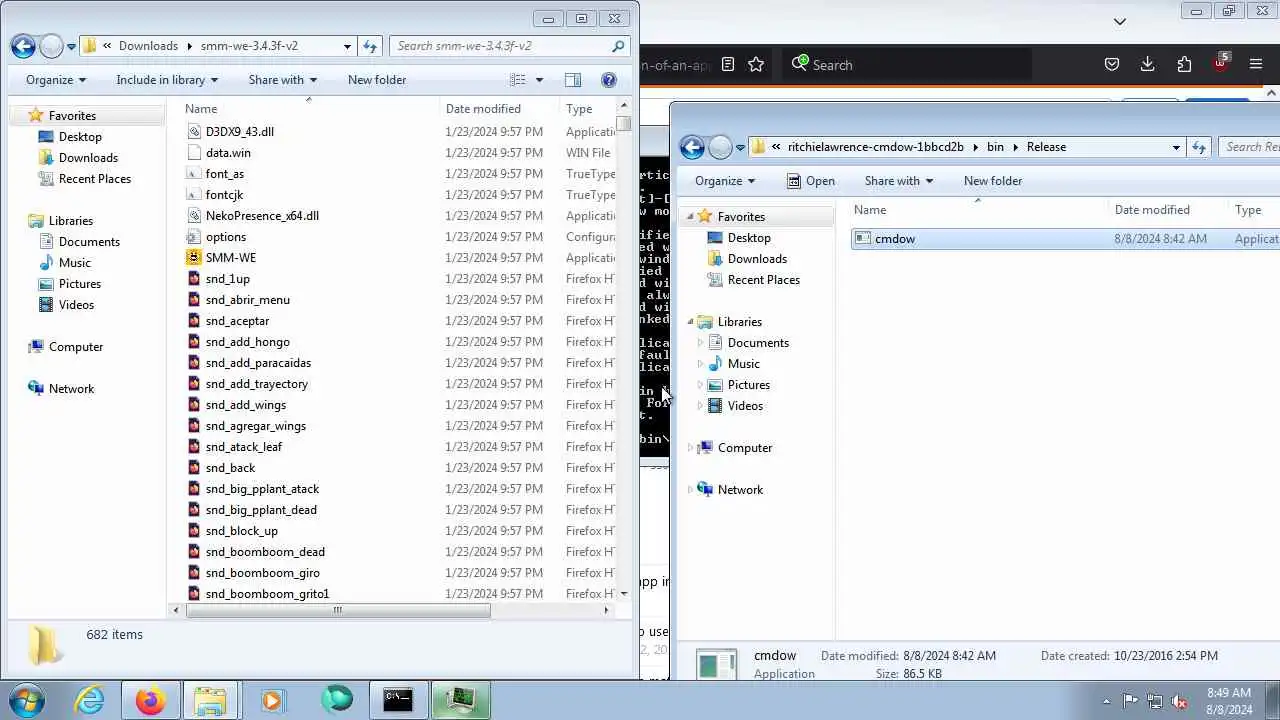This screenshot has width=1280, height=720.
Task: Open Share with dropdown in smm-we window
Action: click(283, 80)
